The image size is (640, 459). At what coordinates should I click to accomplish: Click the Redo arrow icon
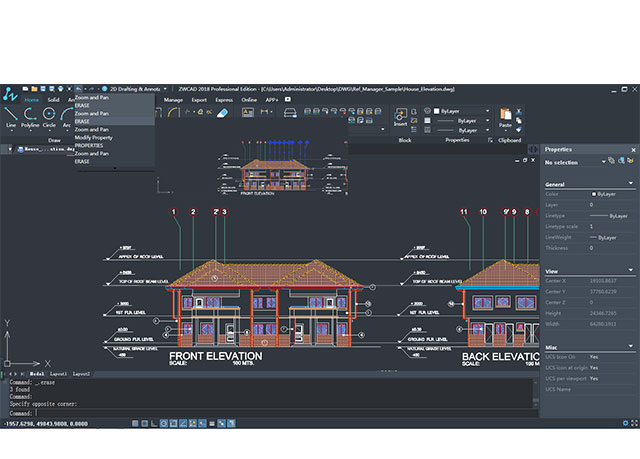tap(92, 89)
